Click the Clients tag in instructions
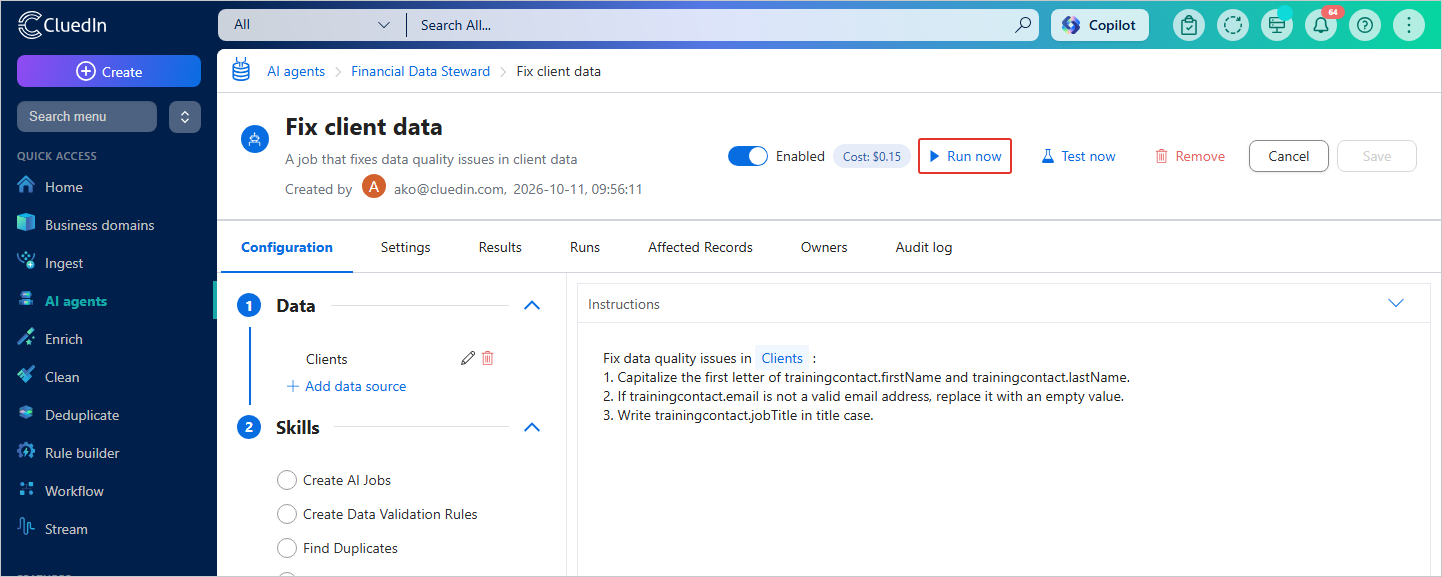 click(782, 358)
